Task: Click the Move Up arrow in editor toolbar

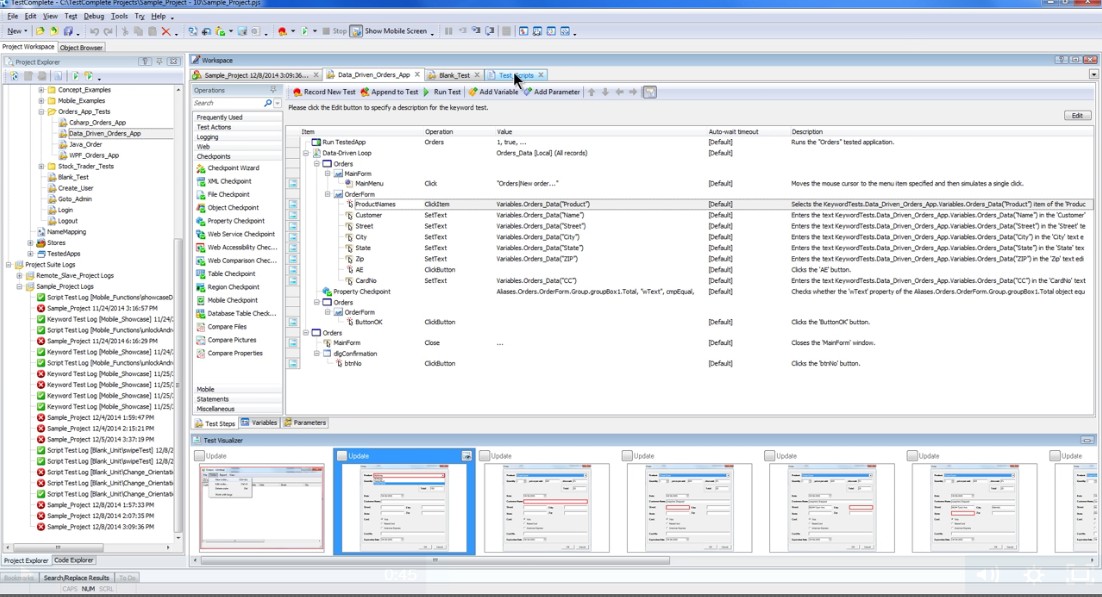Action: 591,92
